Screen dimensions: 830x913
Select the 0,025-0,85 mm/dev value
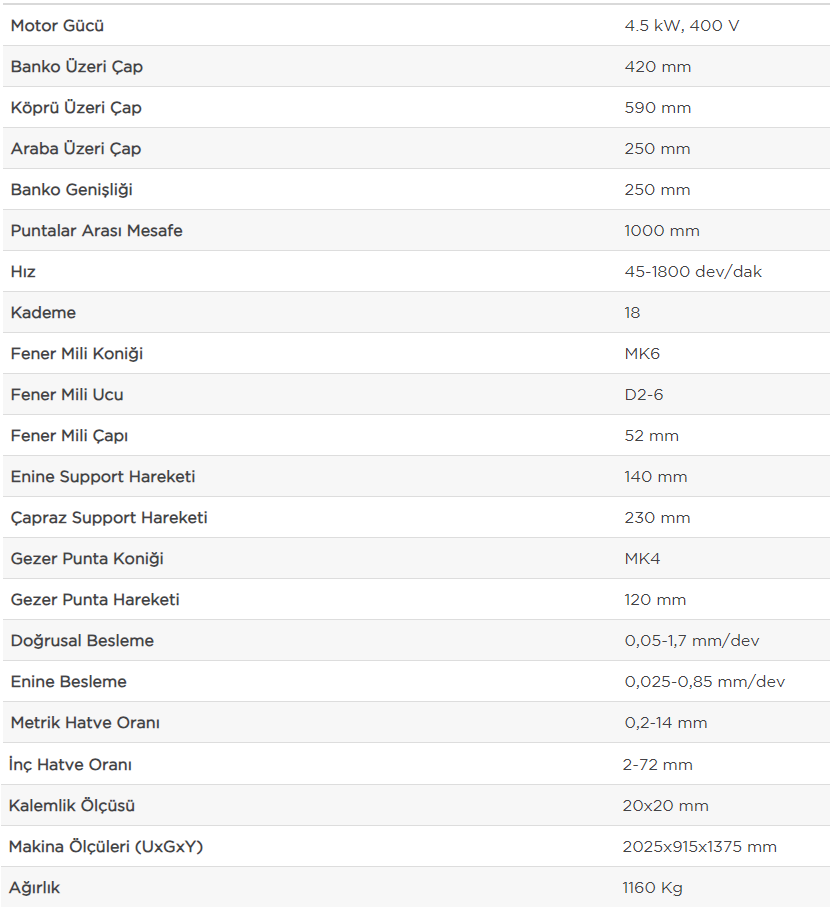(x=705, y=682)
